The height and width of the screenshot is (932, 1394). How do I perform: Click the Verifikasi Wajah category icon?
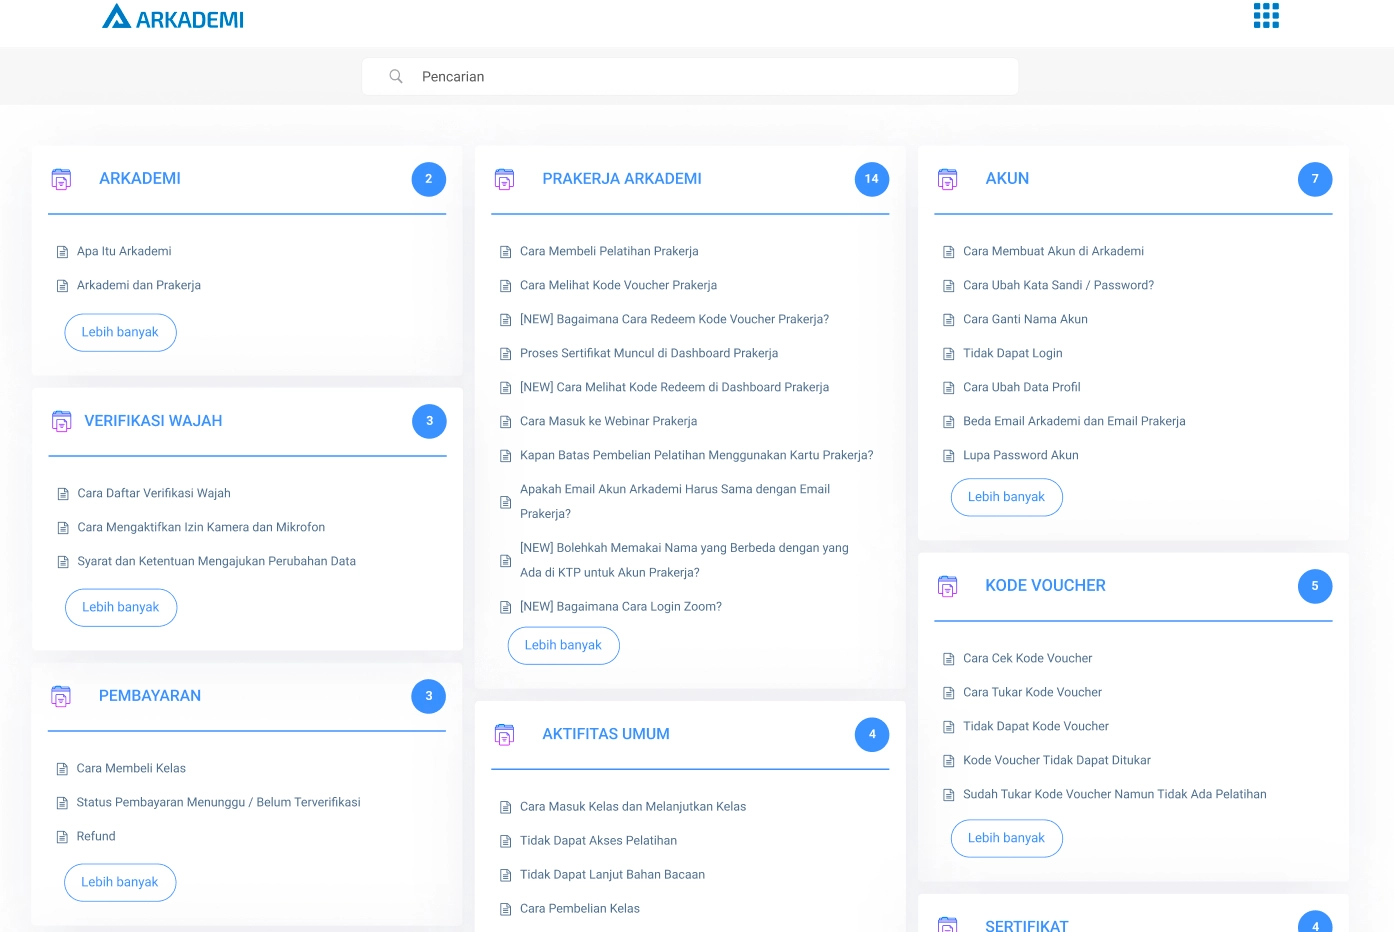62,421
